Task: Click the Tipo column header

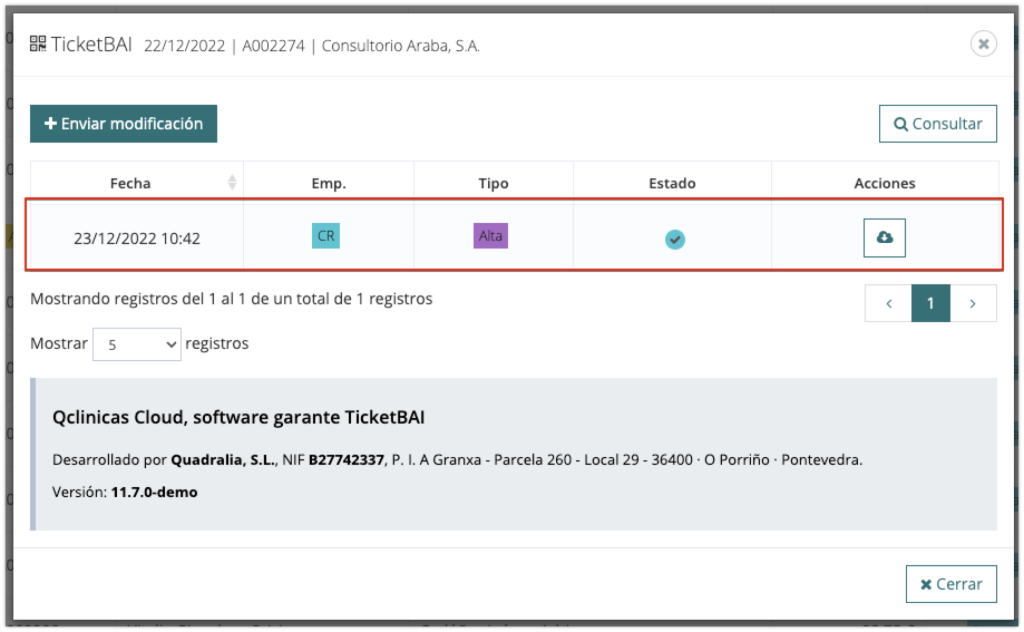Action: point(493,183)
